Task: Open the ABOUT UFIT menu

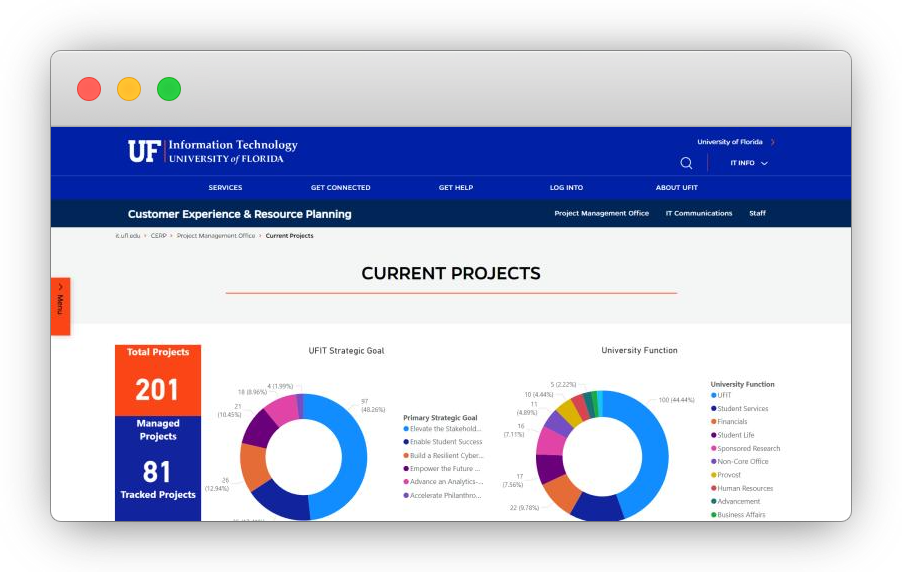Action: pos(676,188)
